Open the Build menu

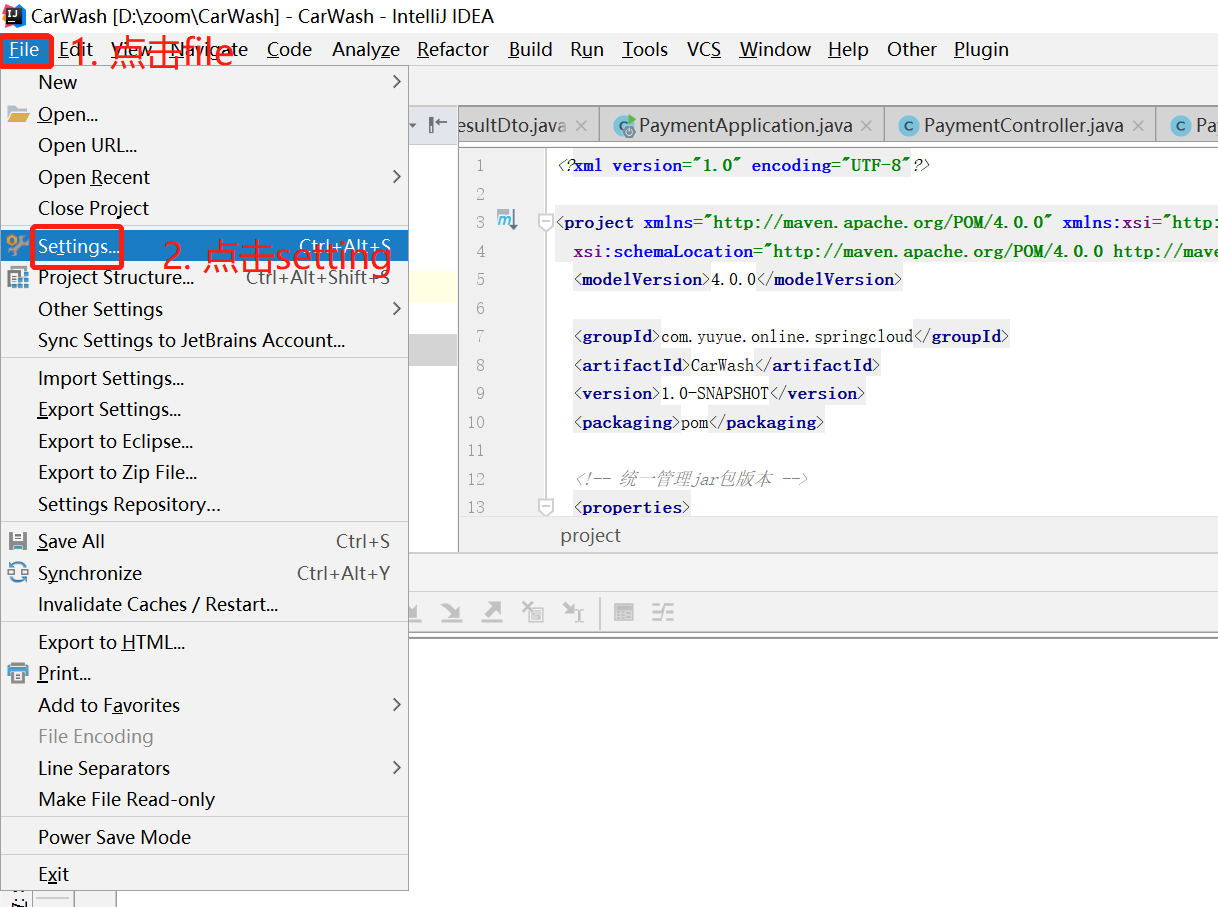click(x=530, y=49)
